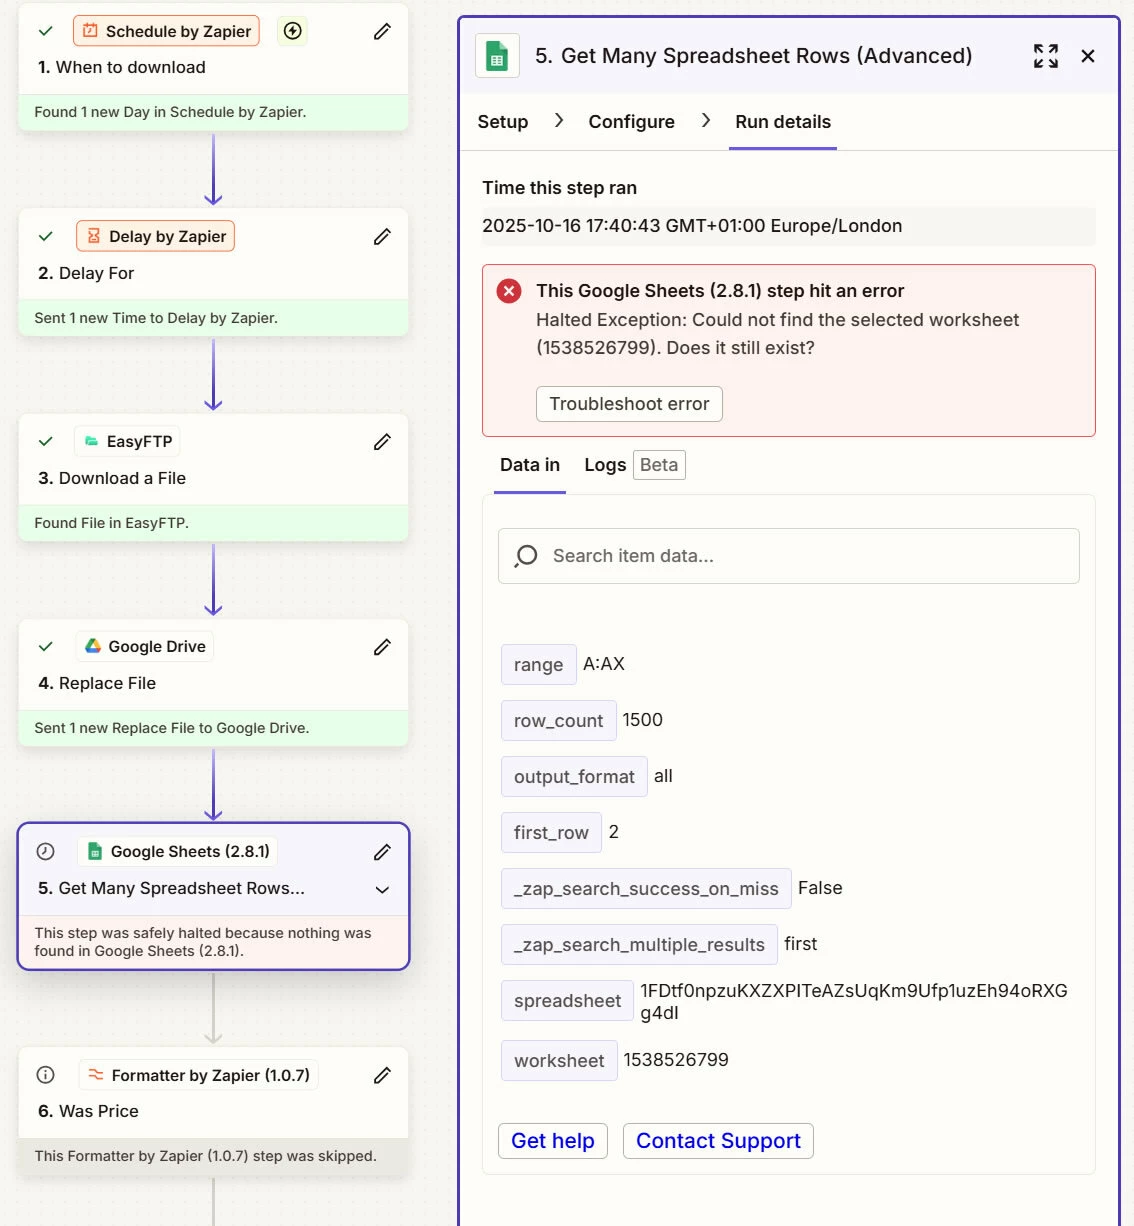Expand the step panel to full screen
Screen dimensions: 1134x1226
(x=1046, y=56)
